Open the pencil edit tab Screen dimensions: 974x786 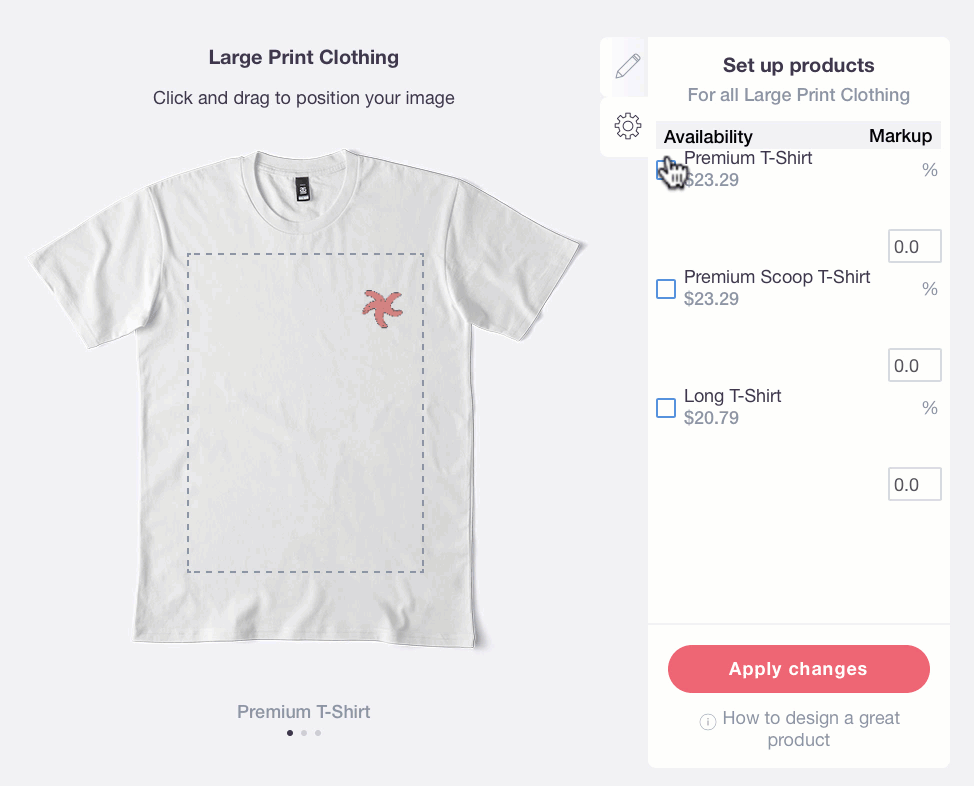[x=627, y=67]
